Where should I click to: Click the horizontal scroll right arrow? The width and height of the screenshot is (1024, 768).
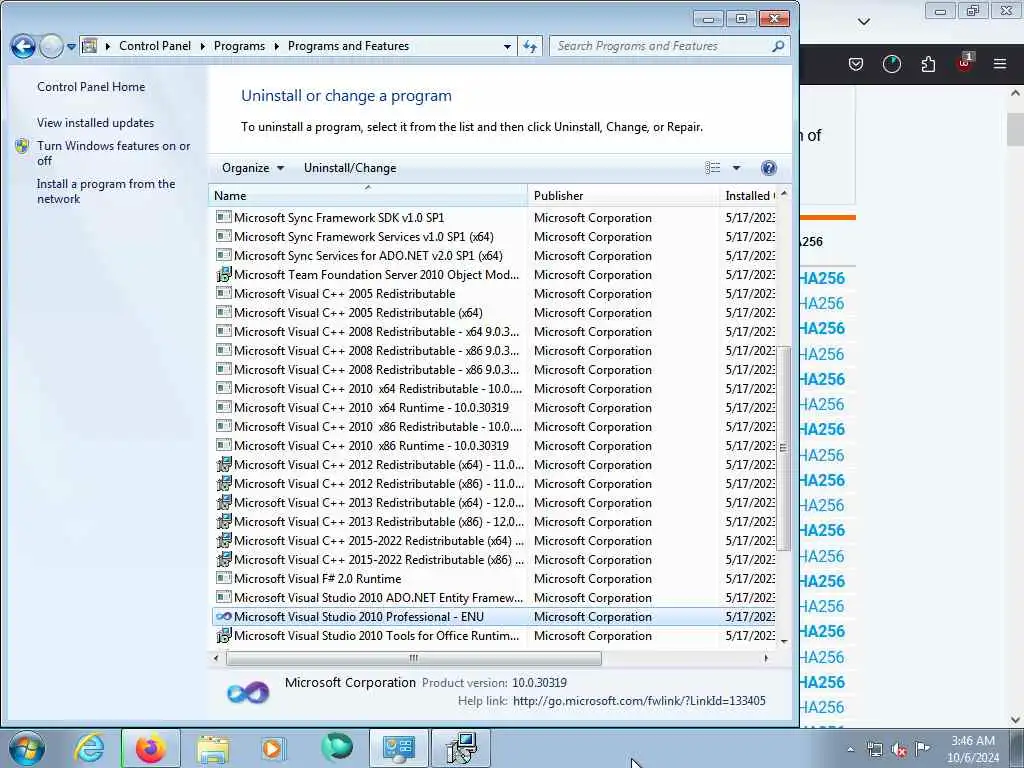click(766, 658)
